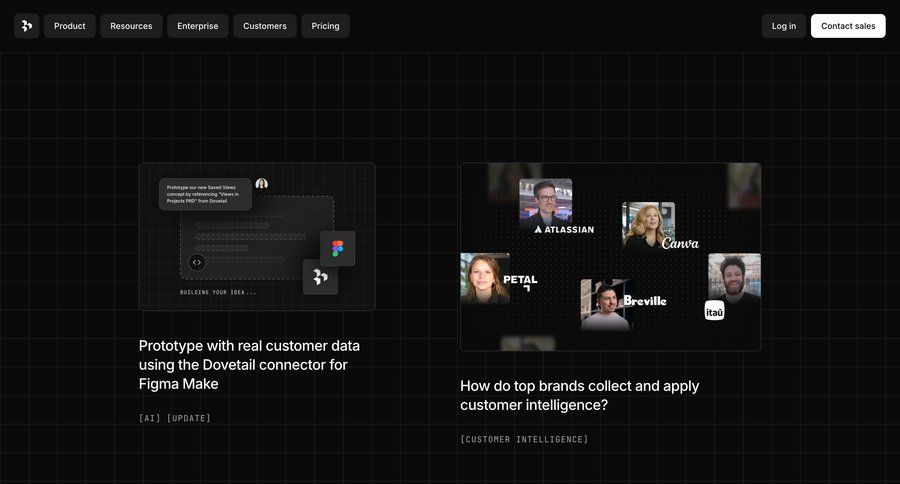Screen dimensions: 900x484
Task: Open the Product menu
Action: 69,26
